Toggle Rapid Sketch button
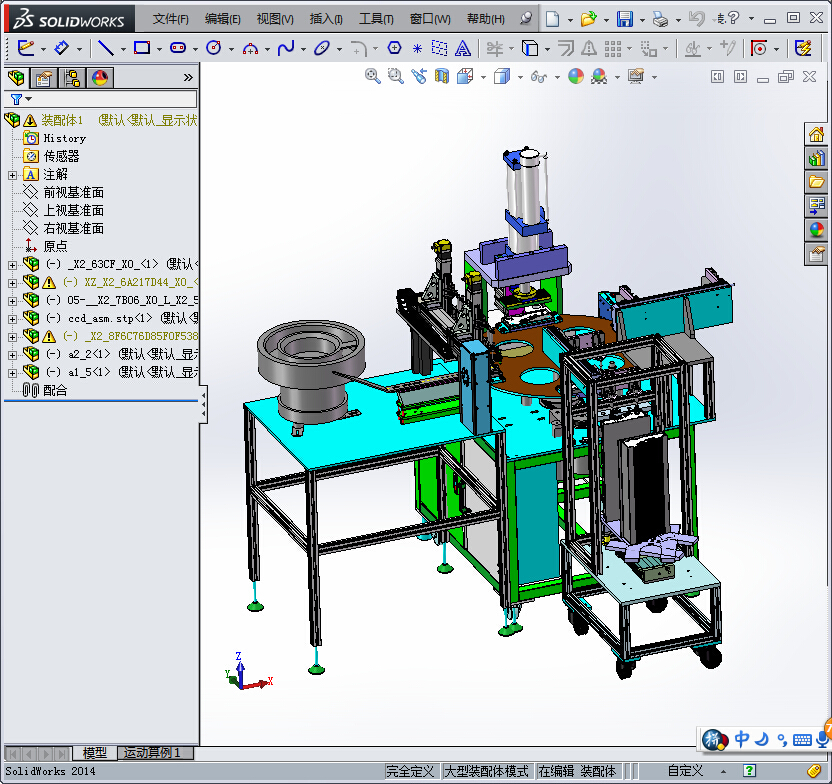832x784 pixels. point(803,49)
